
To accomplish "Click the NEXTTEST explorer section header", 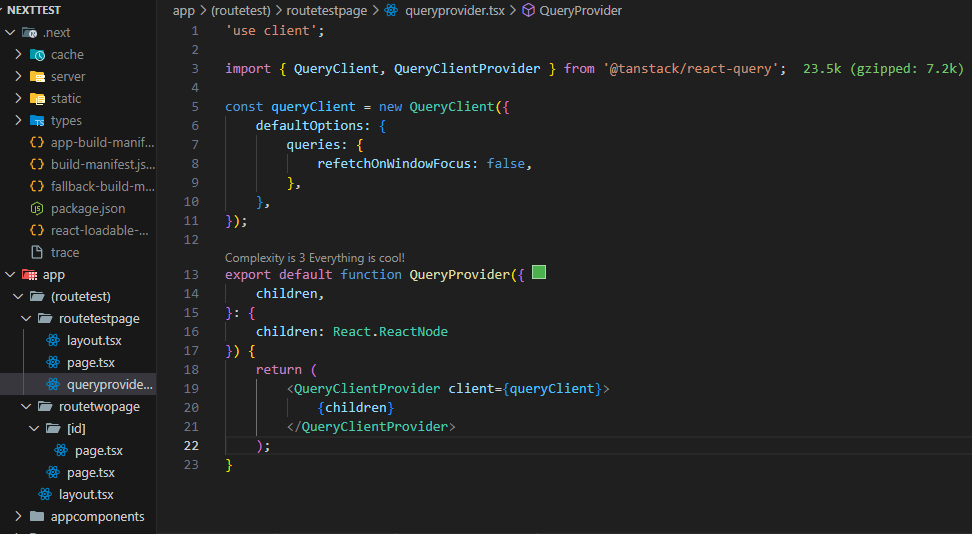I will (x=34, y=10).
